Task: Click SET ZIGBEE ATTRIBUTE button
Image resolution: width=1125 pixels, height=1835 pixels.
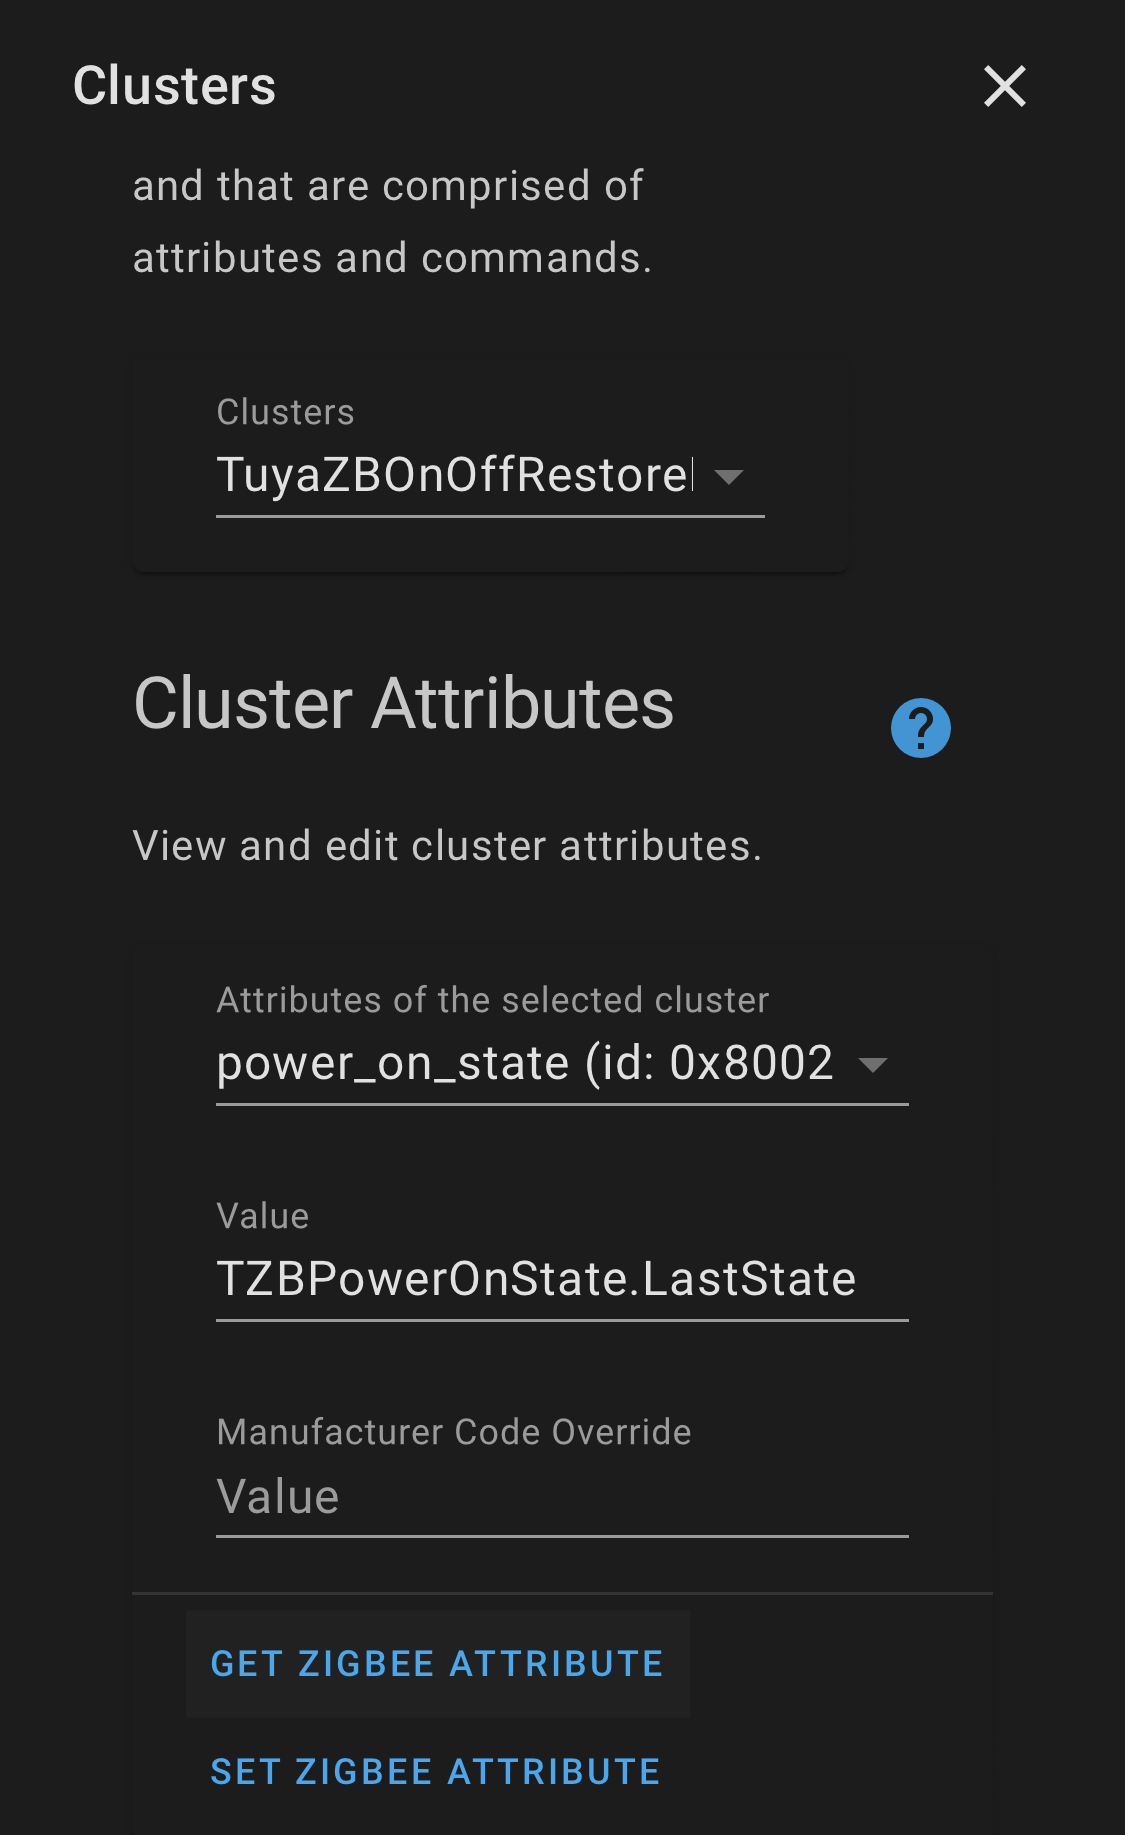Action: pyautogui.click(x=436, y=1772)
